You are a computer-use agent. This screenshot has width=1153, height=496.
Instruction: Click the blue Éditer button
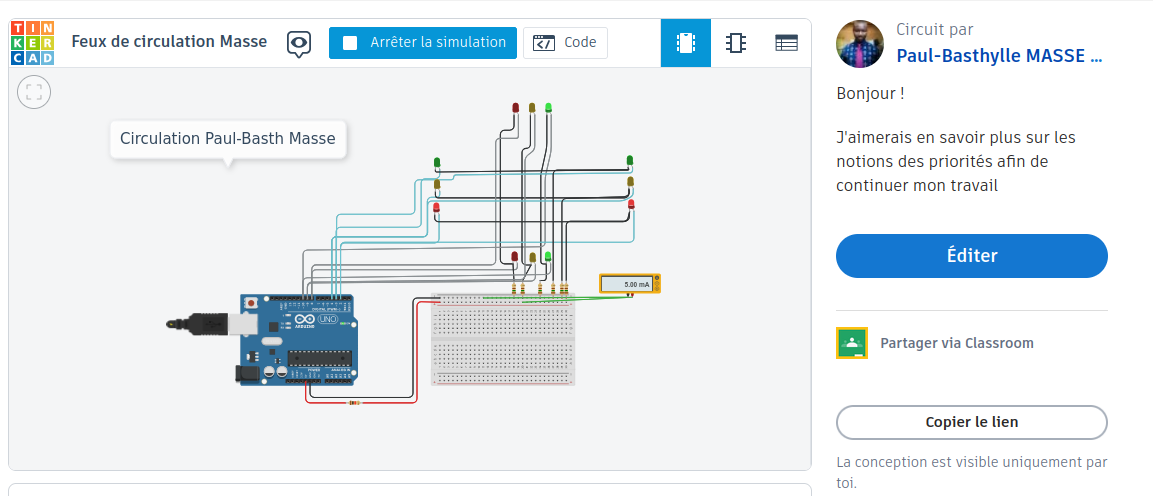tap(971, 256)
